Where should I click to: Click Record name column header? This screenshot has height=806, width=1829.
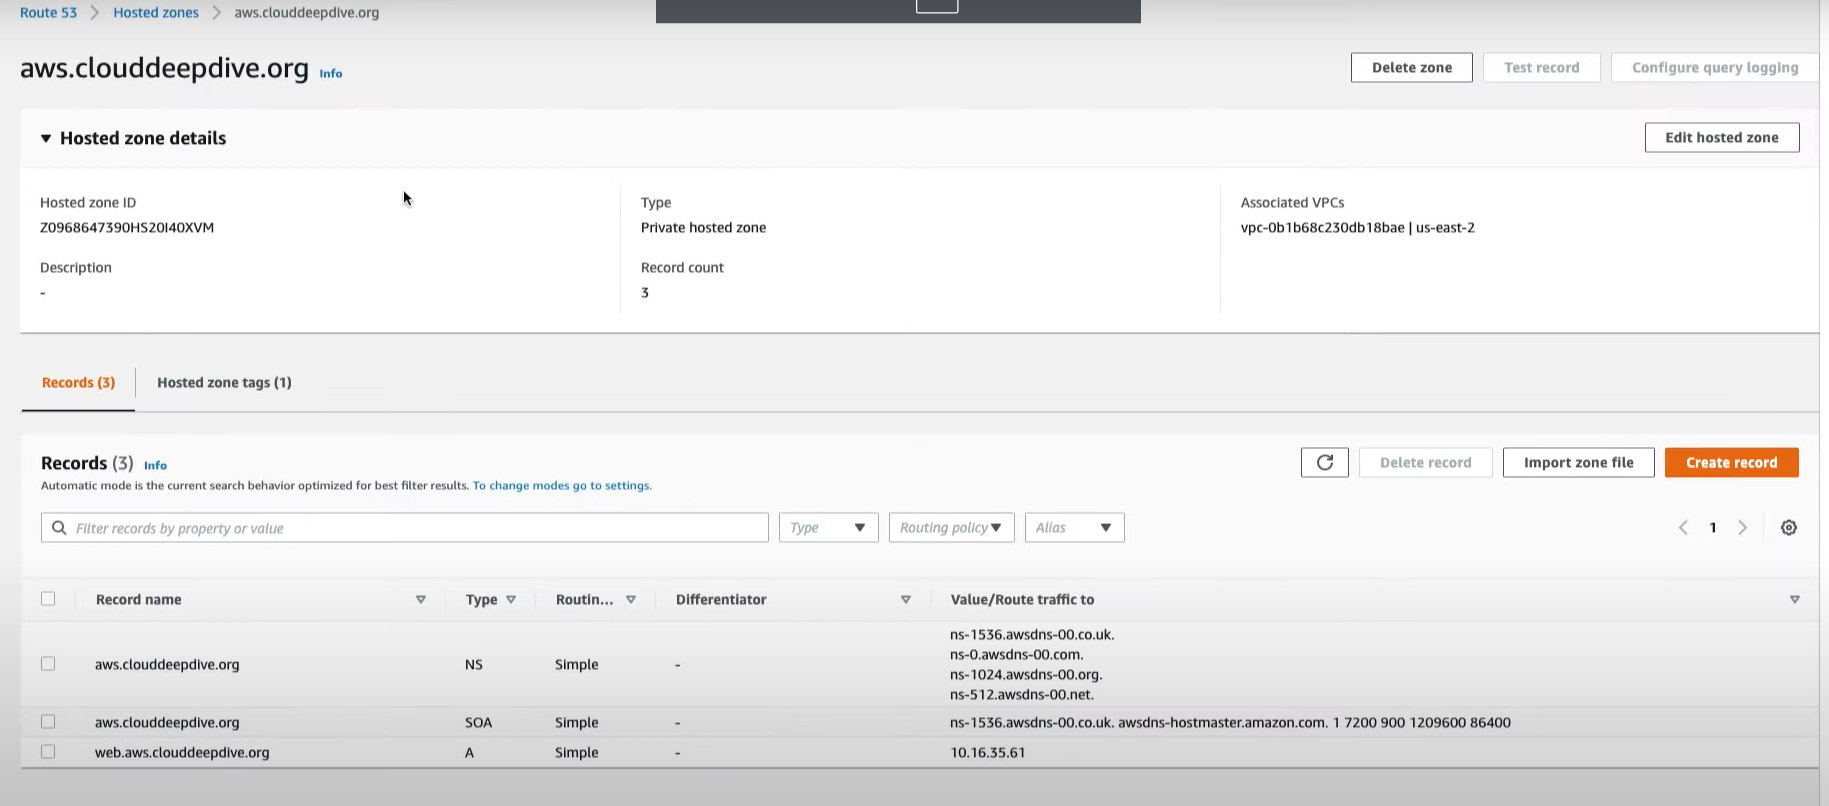pos(138,600)
